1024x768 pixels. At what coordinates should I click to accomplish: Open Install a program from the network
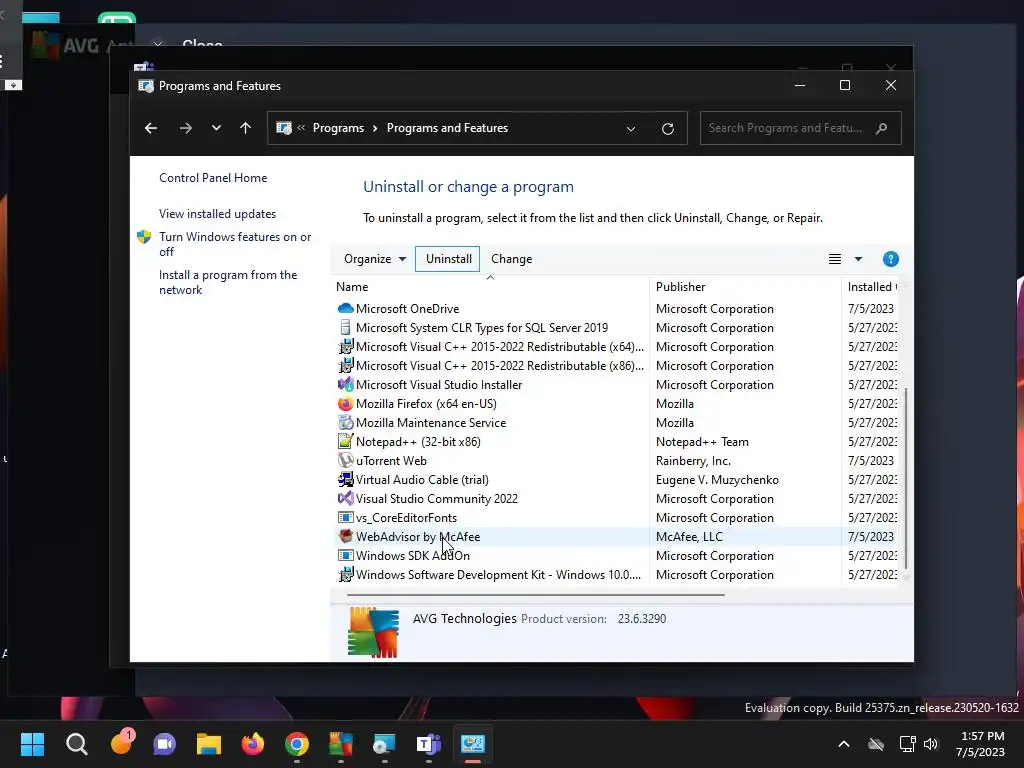tap(228, 282)
